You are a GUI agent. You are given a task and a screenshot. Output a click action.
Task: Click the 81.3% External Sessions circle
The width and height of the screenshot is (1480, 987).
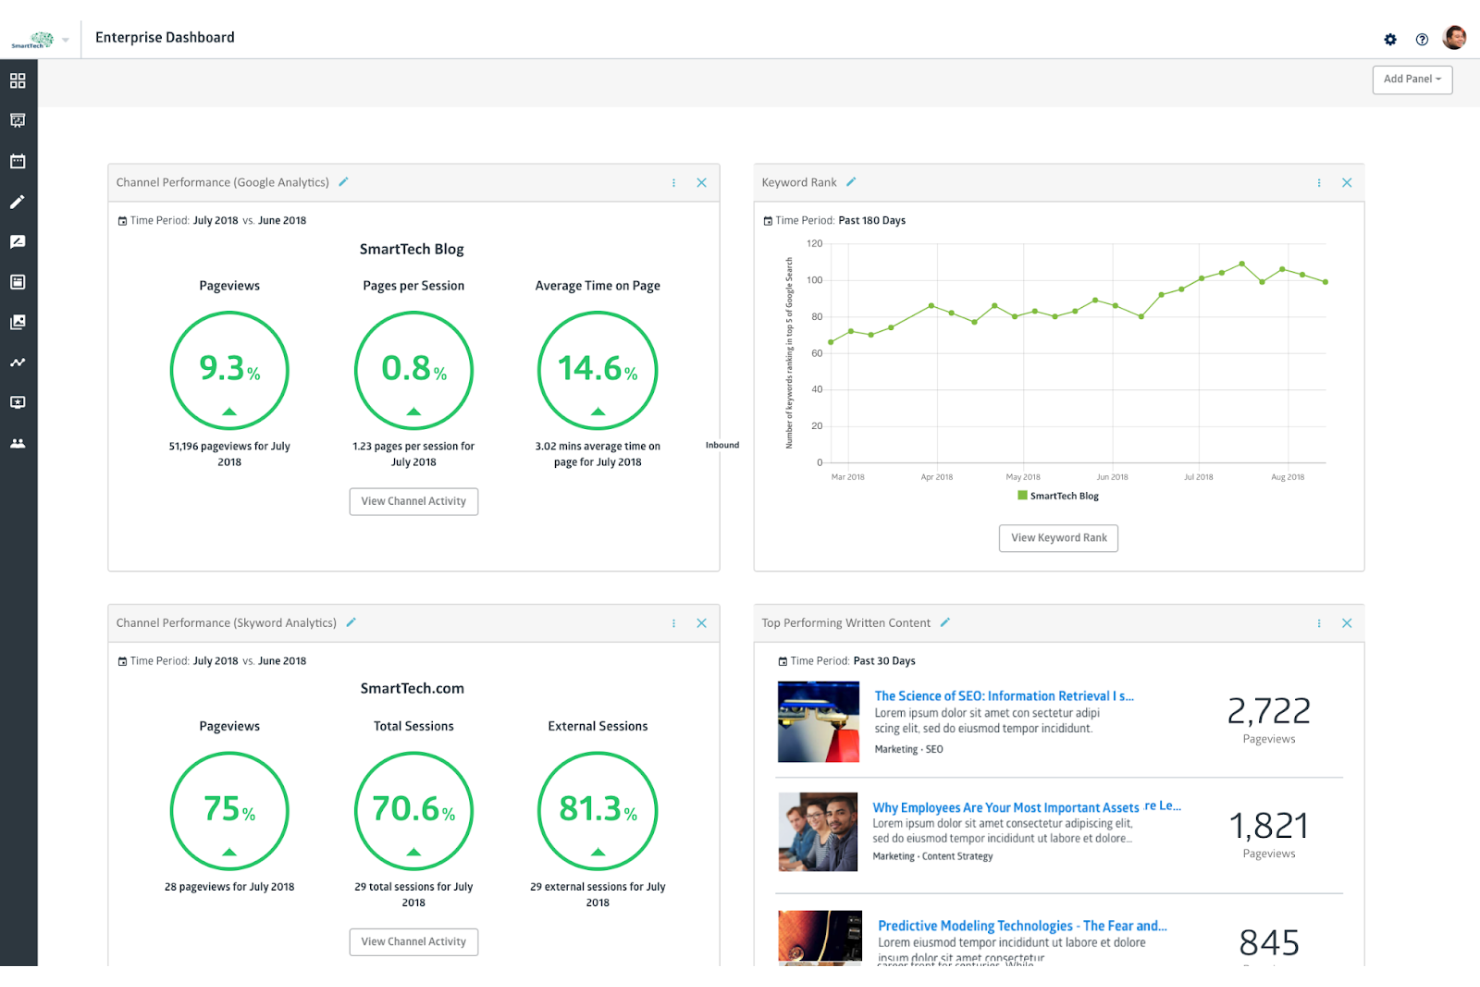click(598, 811)
